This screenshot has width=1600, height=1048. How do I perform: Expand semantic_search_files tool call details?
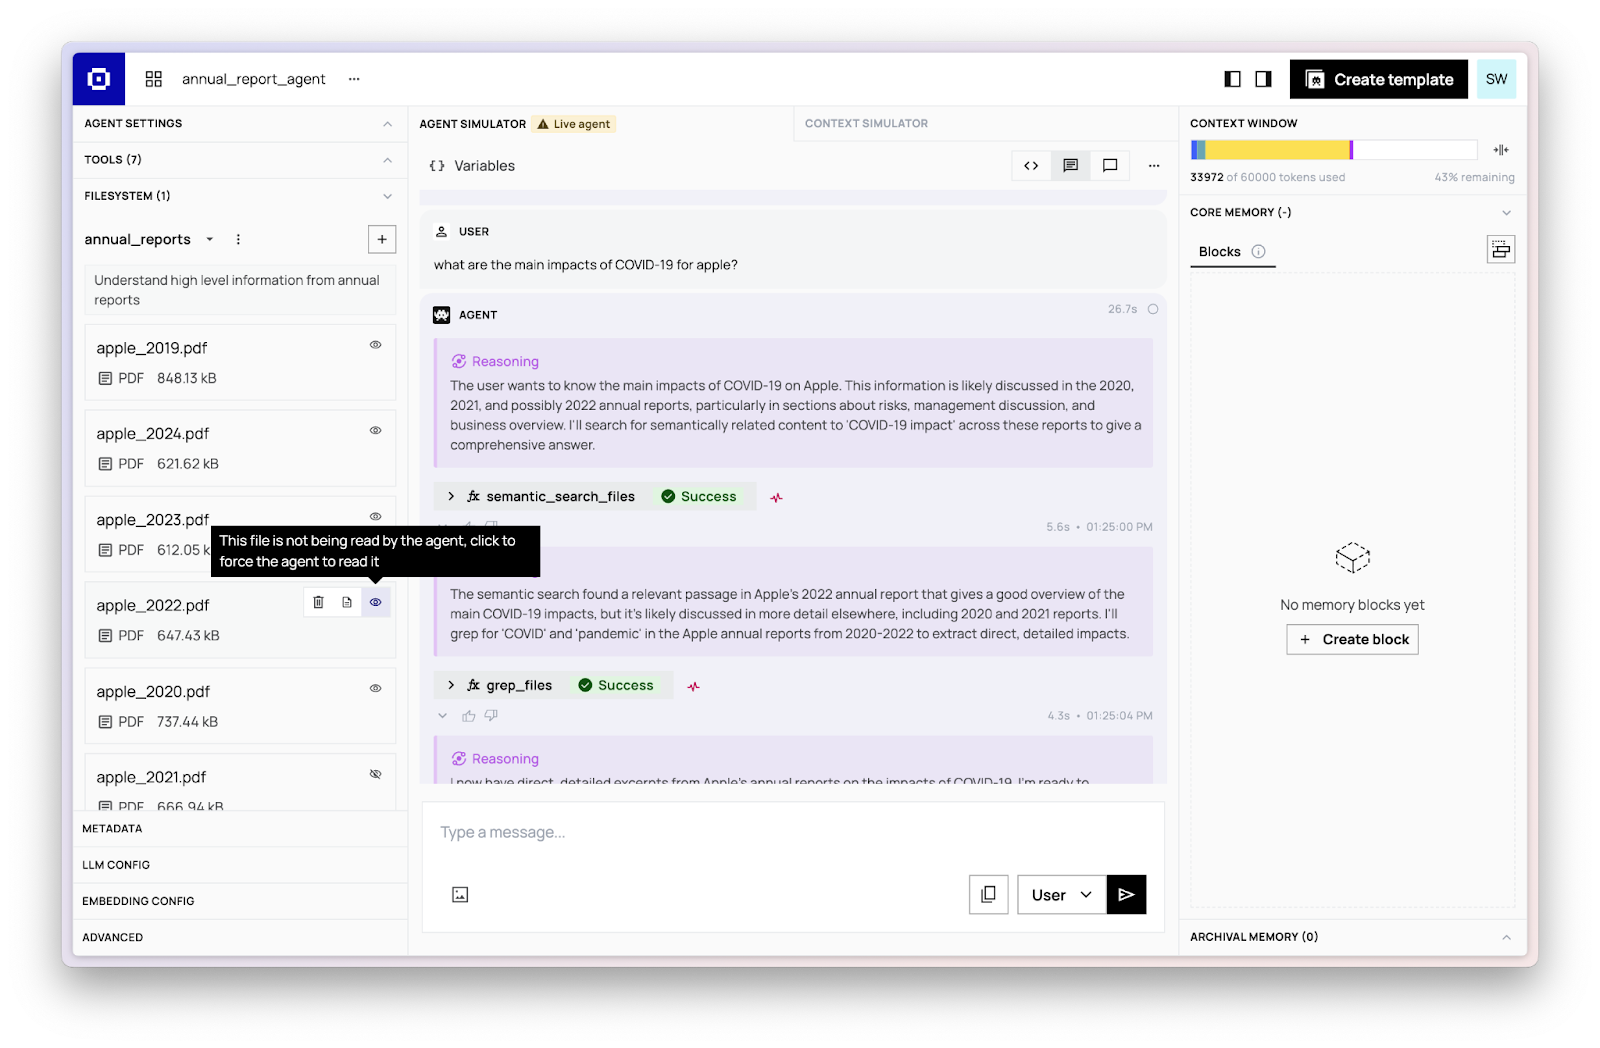[x=451, y=496]
